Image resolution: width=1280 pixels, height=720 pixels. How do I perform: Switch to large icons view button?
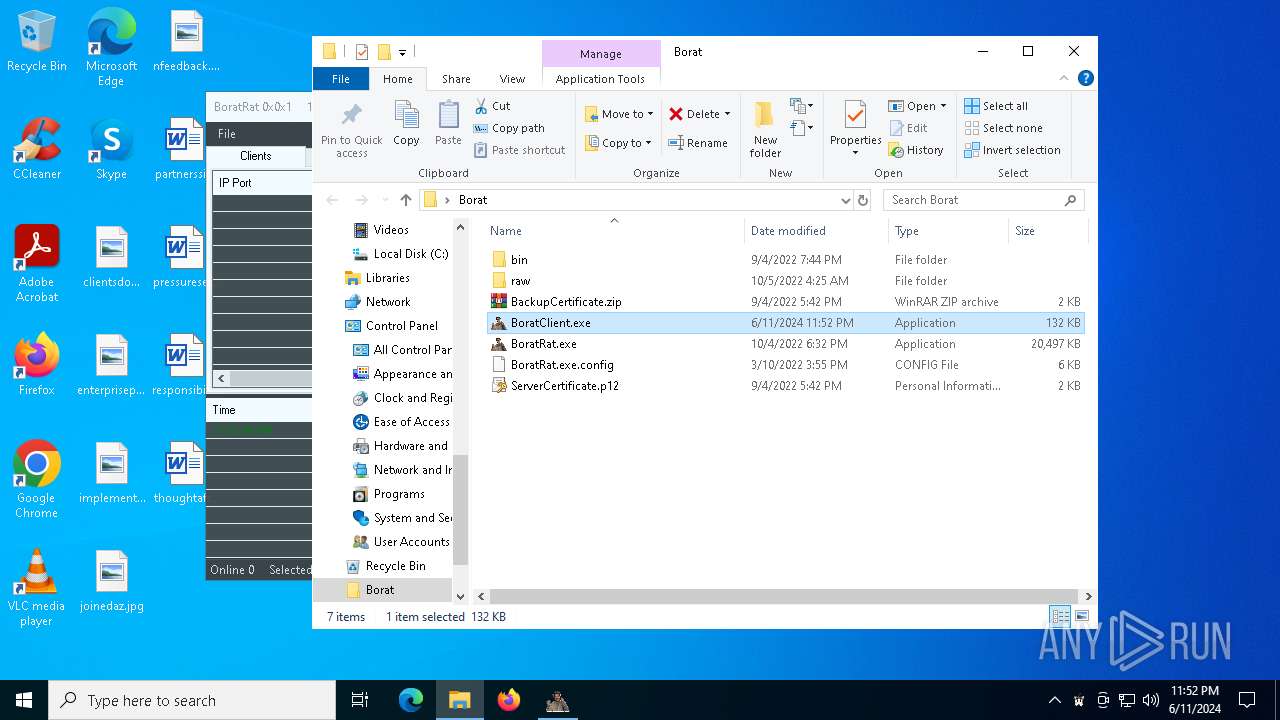[1081, 617]
